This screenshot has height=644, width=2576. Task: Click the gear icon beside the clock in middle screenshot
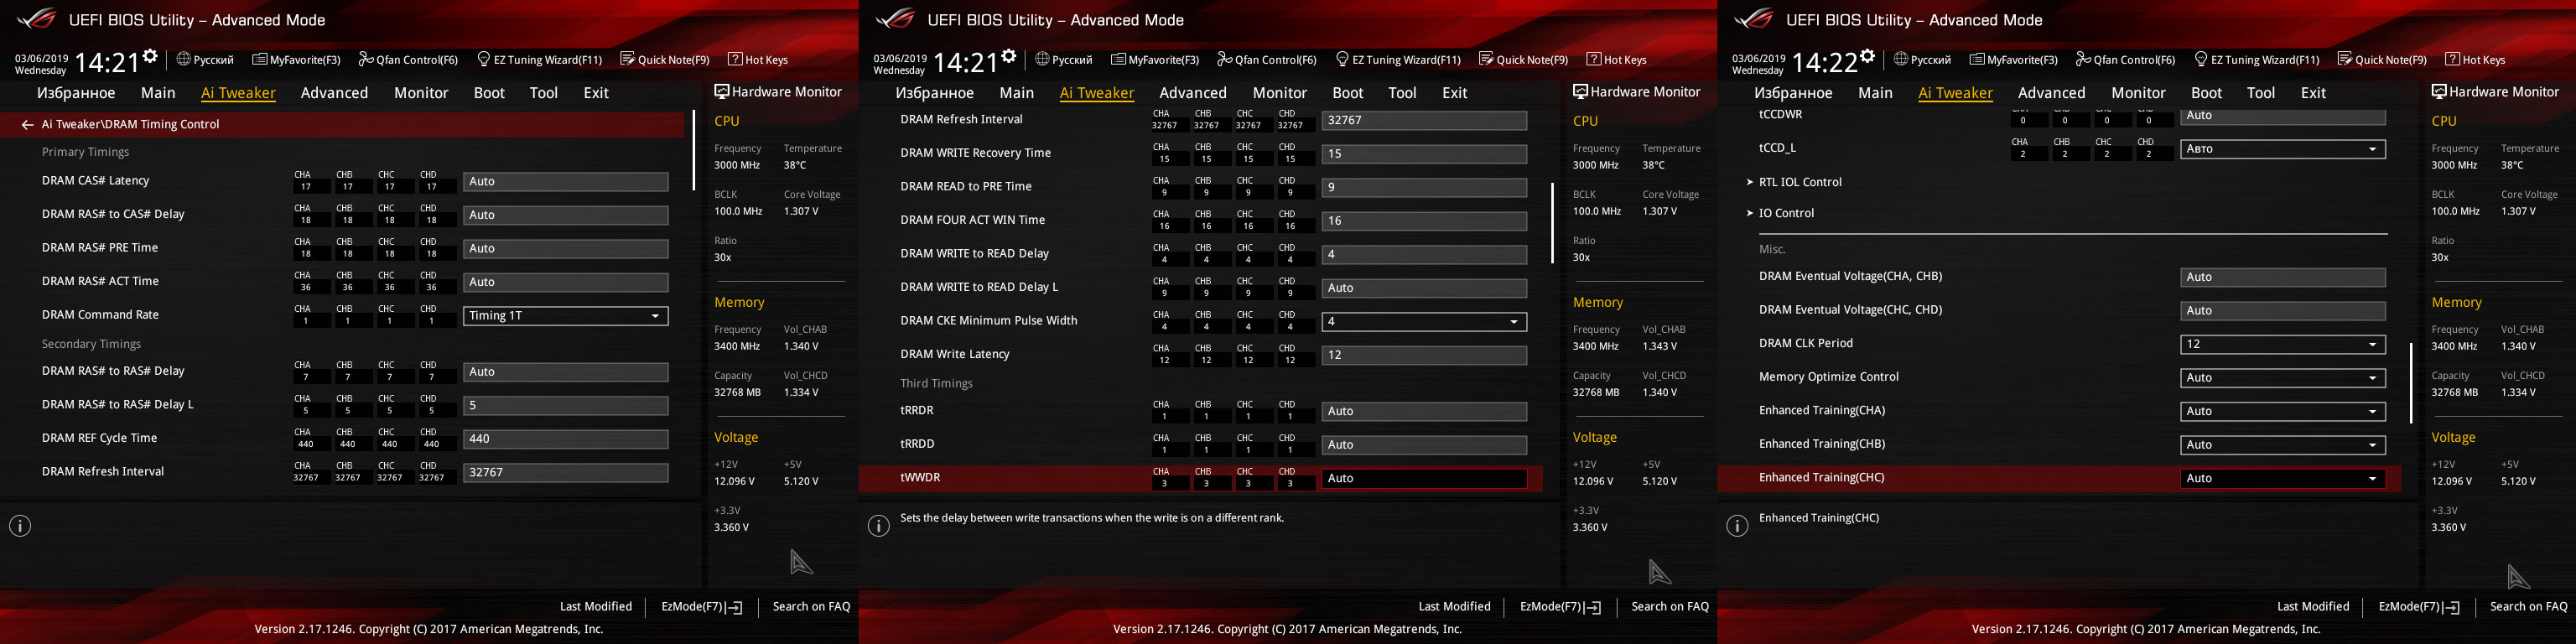pos(1009,56)
